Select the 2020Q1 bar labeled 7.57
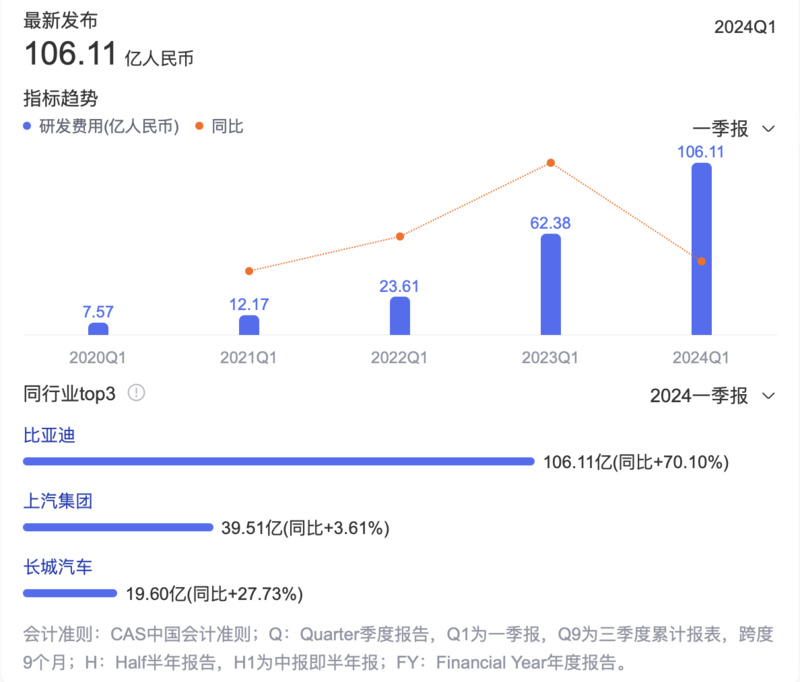 point(98,329)
